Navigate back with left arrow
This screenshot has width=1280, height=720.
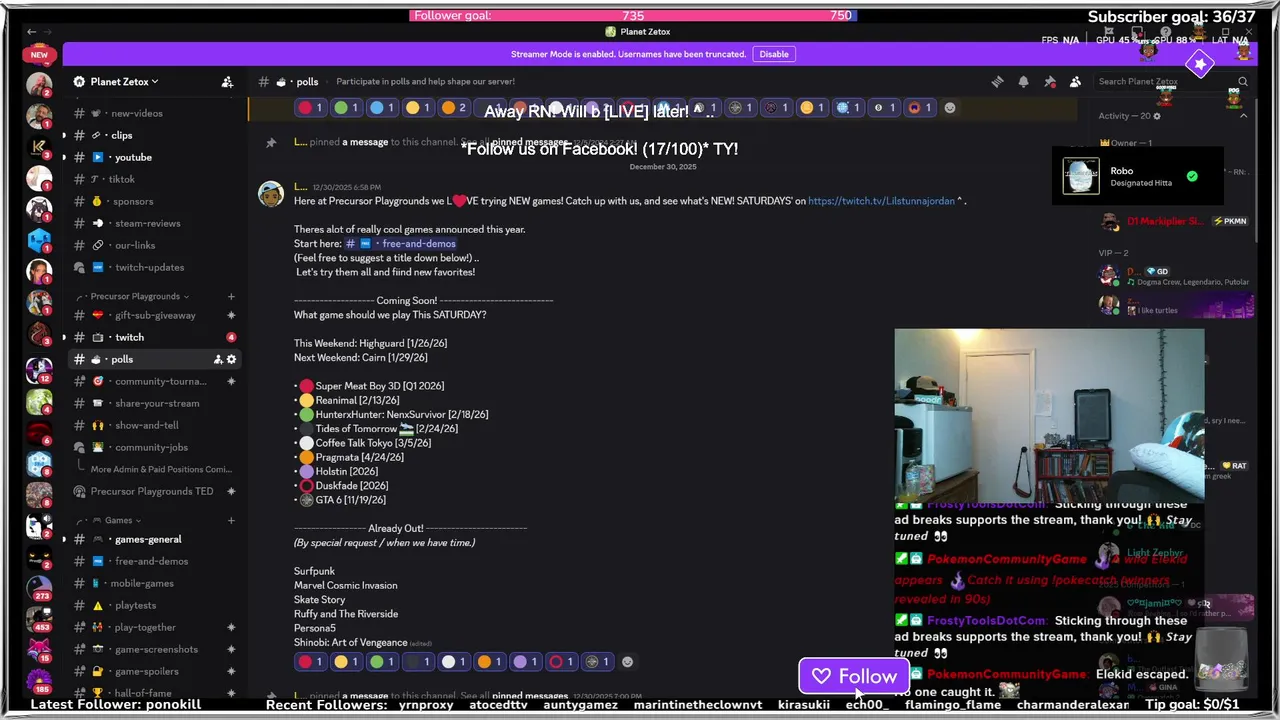pyautogui.click(x=32, y=32)
